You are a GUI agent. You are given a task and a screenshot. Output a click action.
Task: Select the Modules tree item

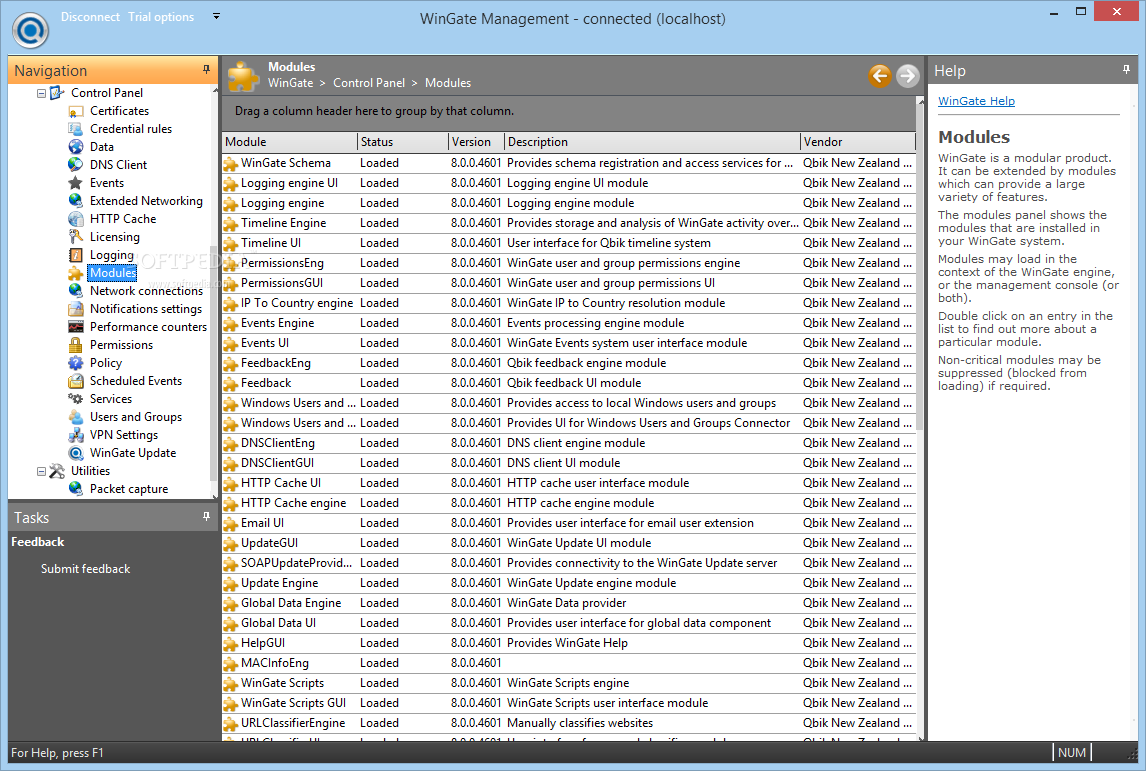[x=113, y=273]
